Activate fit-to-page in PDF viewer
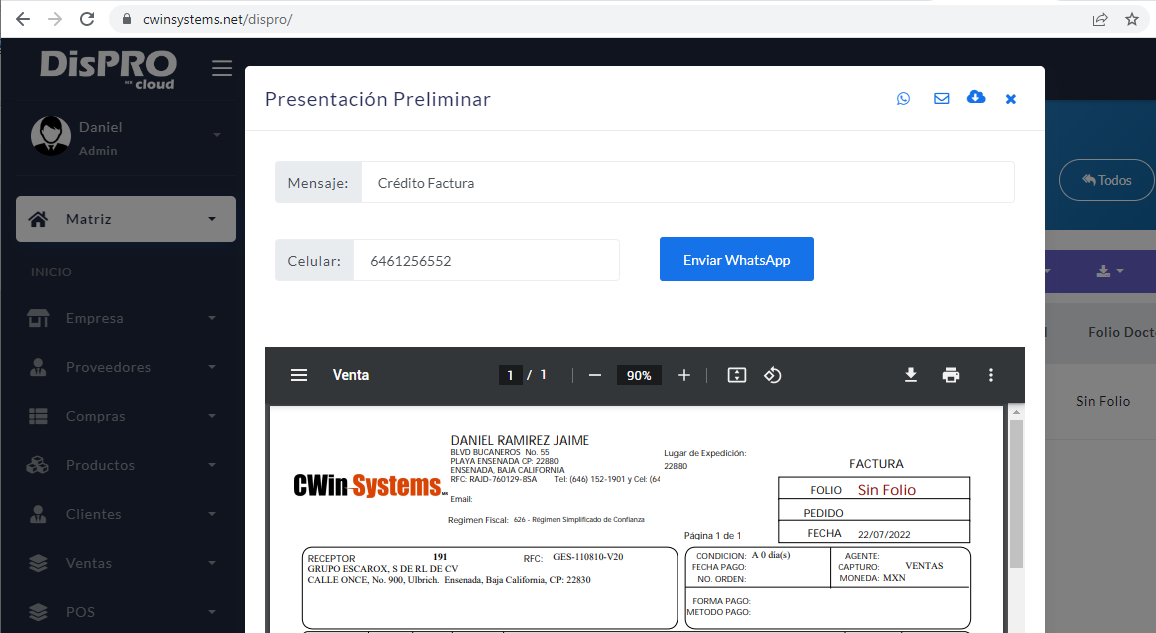Screen dimensions: 1156x633 (736, 375)
